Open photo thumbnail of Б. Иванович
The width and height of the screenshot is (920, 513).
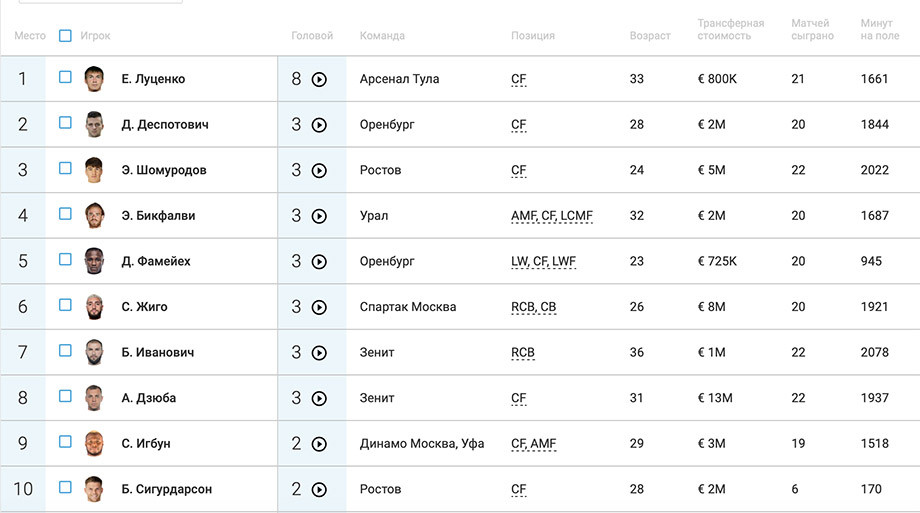pos(94,352)
